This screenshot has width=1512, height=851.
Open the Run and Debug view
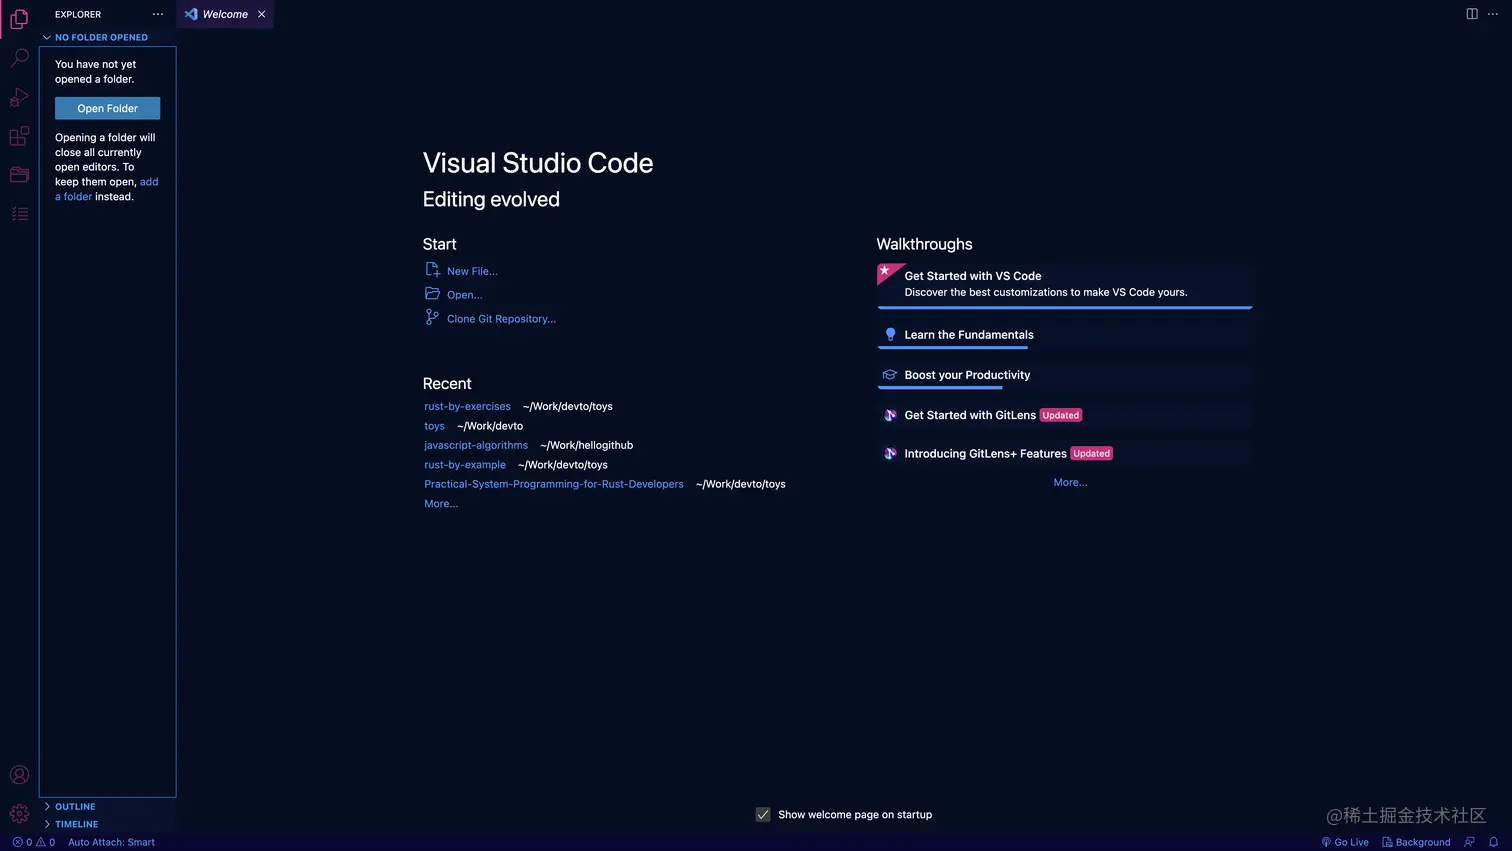tap(19, 97)
